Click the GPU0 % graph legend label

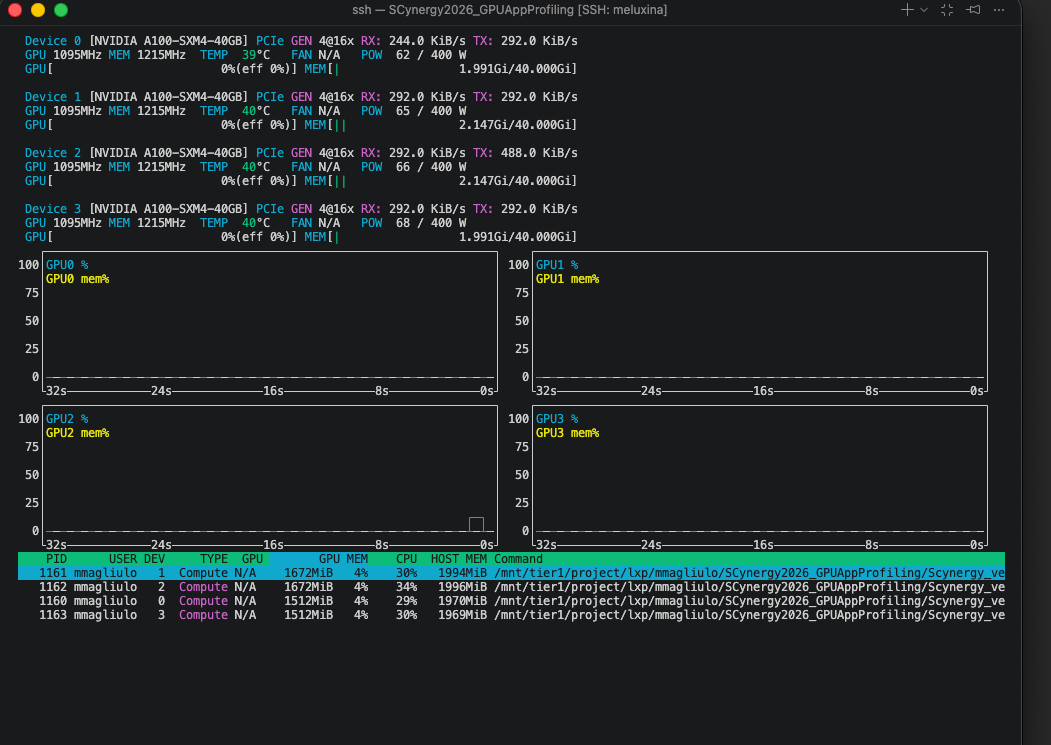67,265
